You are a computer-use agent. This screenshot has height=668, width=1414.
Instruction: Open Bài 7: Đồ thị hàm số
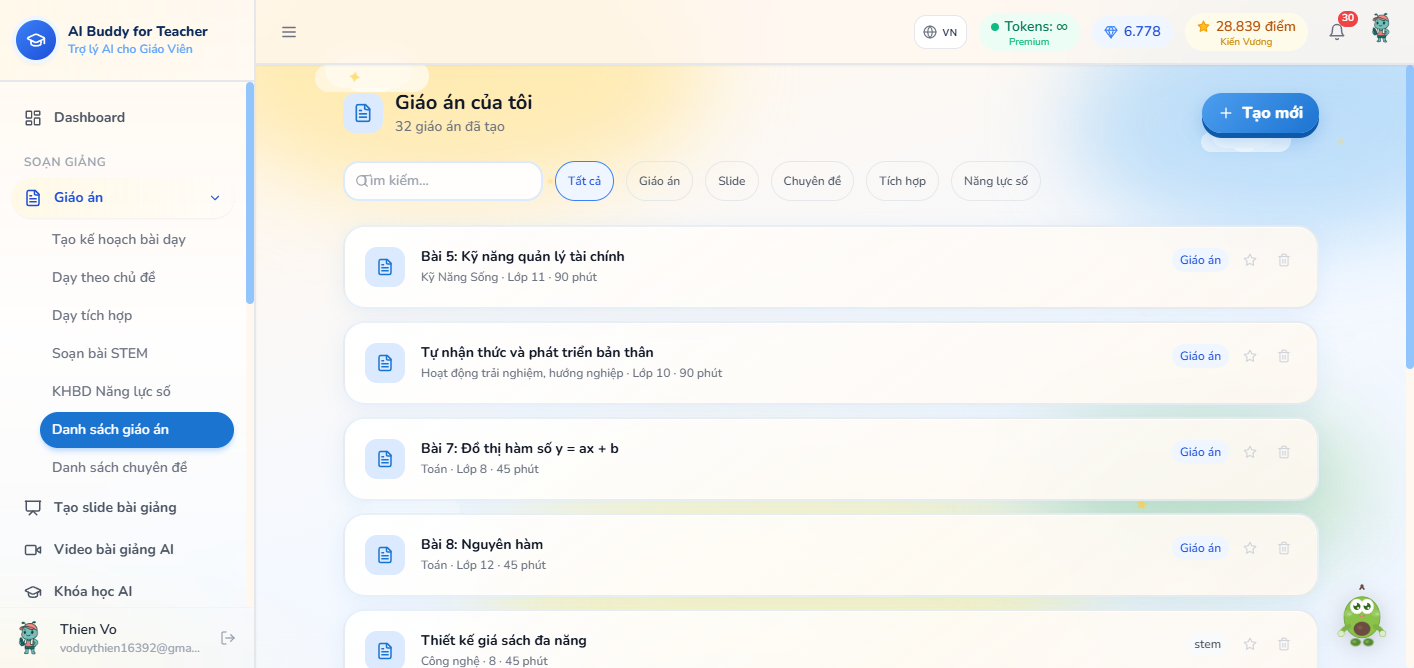[831, 459]
